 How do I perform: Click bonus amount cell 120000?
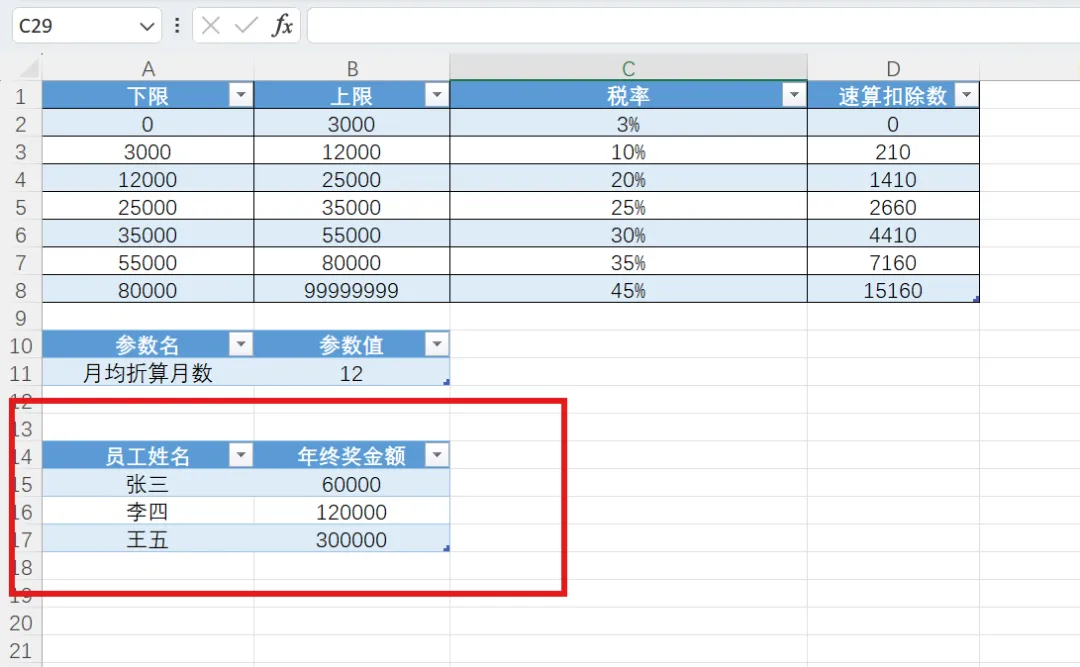(x=351, y=511)
